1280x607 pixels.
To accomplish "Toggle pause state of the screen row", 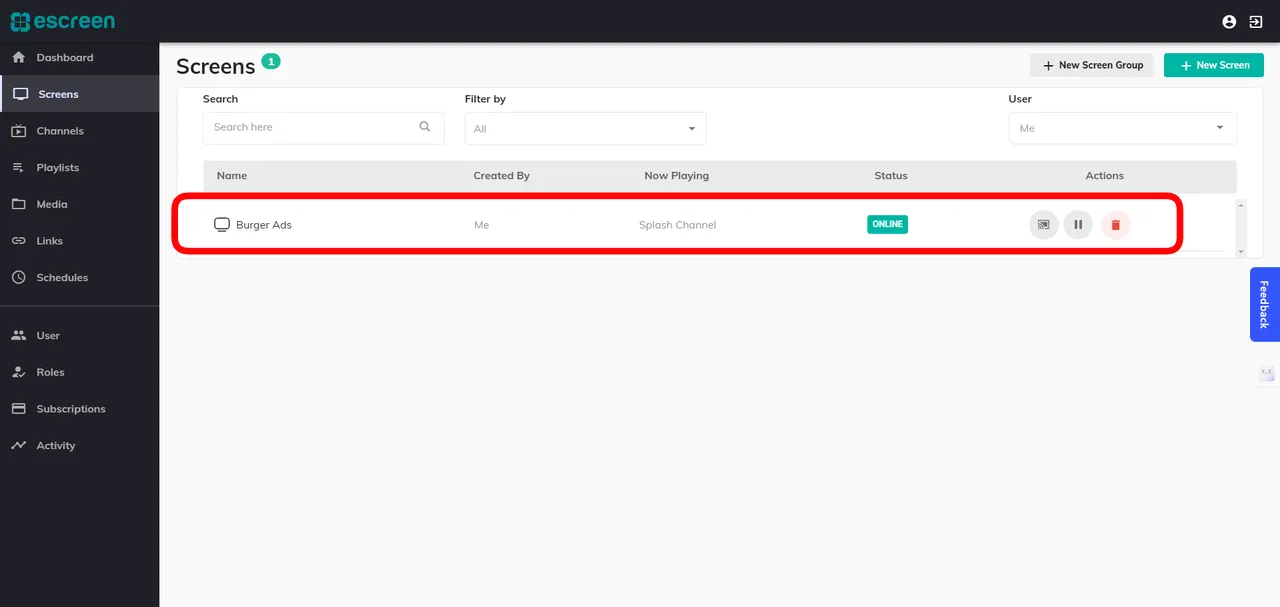I will click(x=1077, y=224).
